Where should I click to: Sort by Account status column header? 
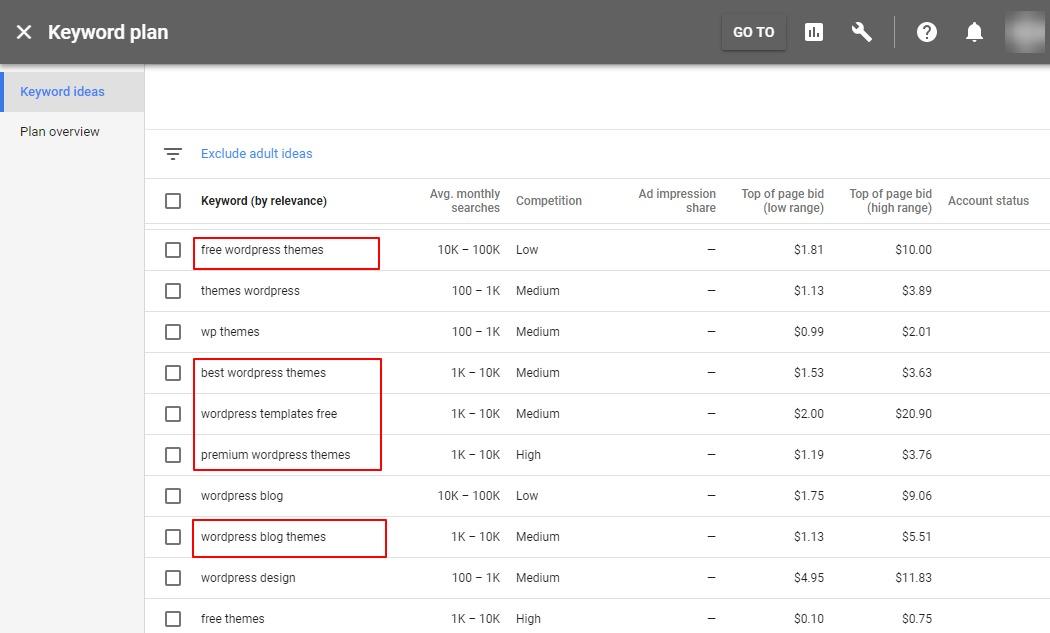click(988, 201)
